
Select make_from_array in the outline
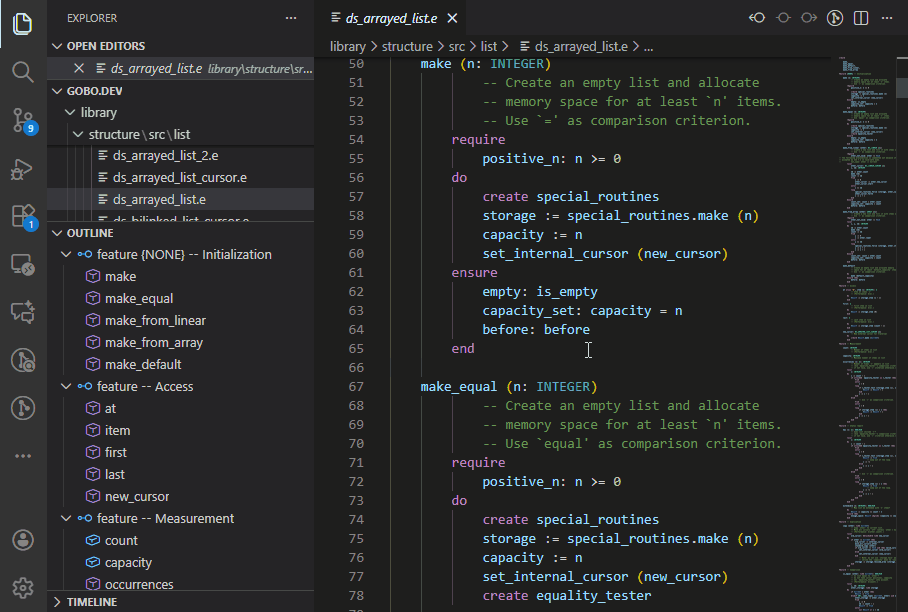click(153, 342)
